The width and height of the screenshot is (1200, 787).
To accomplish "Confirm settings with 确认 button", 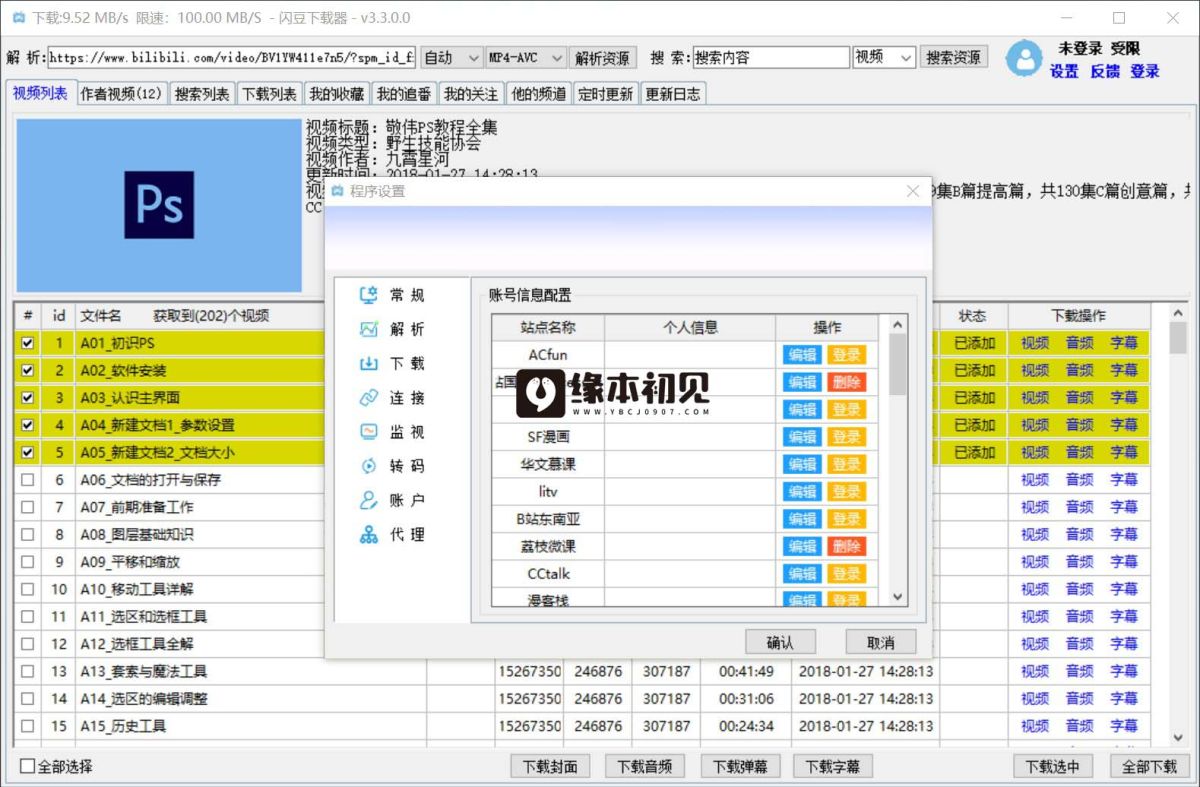I will point(780,642).
